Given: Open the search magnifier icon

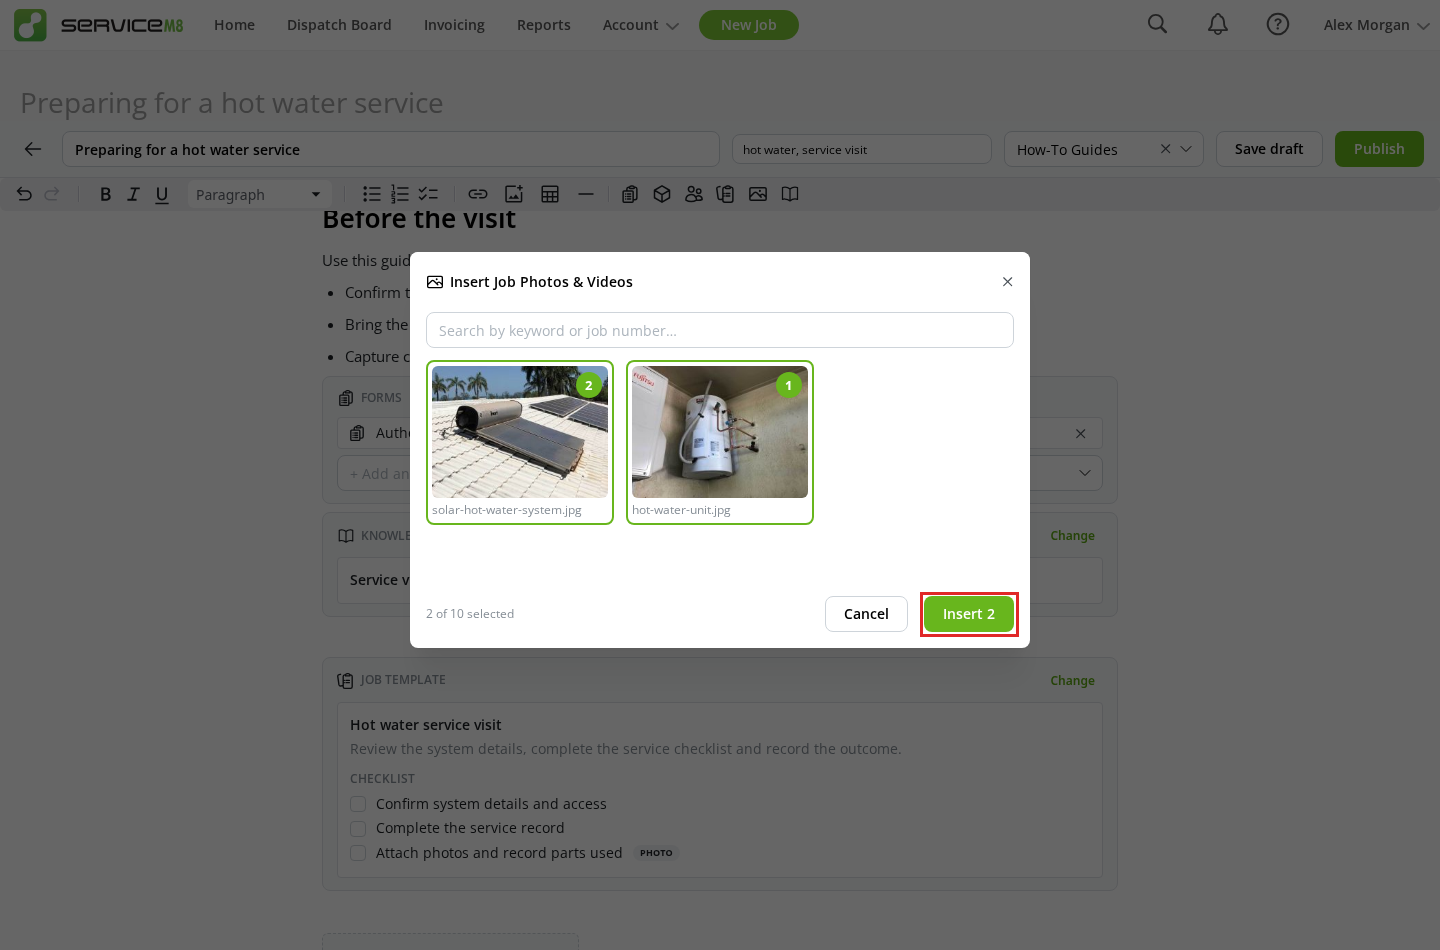Looking at the screenshot, I should tap(1157, 24).
